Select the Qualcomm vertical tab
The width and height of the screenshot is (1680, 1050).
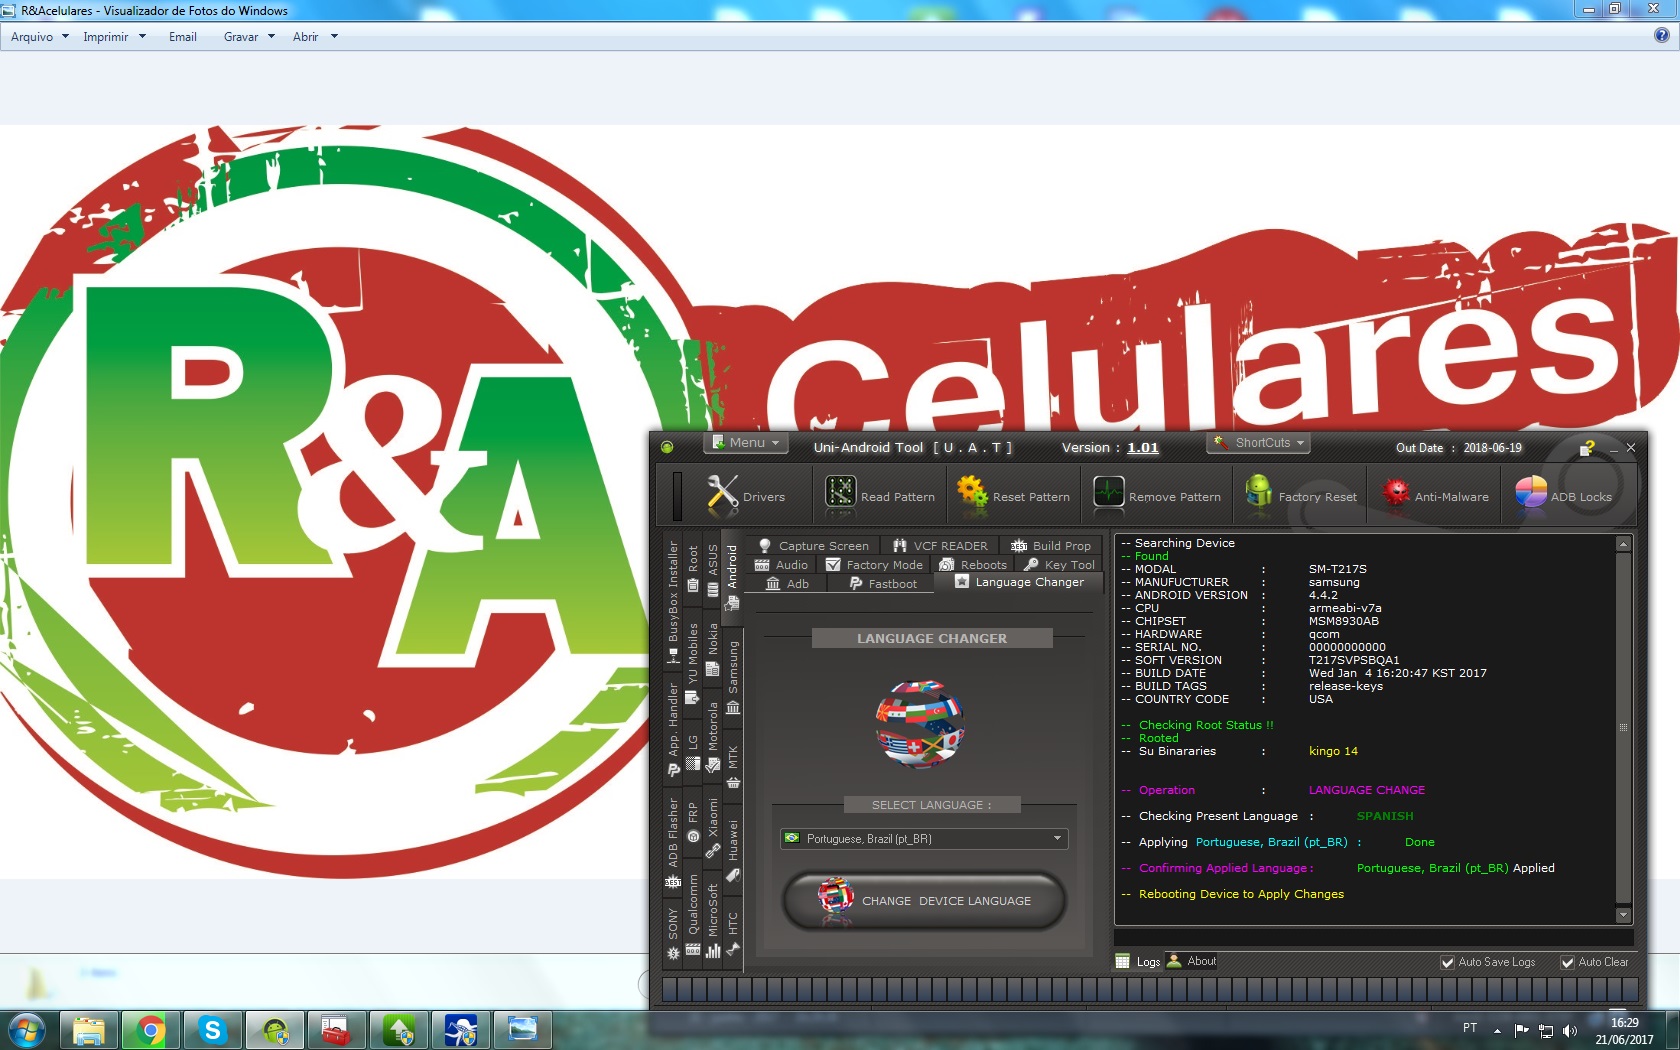692,915
